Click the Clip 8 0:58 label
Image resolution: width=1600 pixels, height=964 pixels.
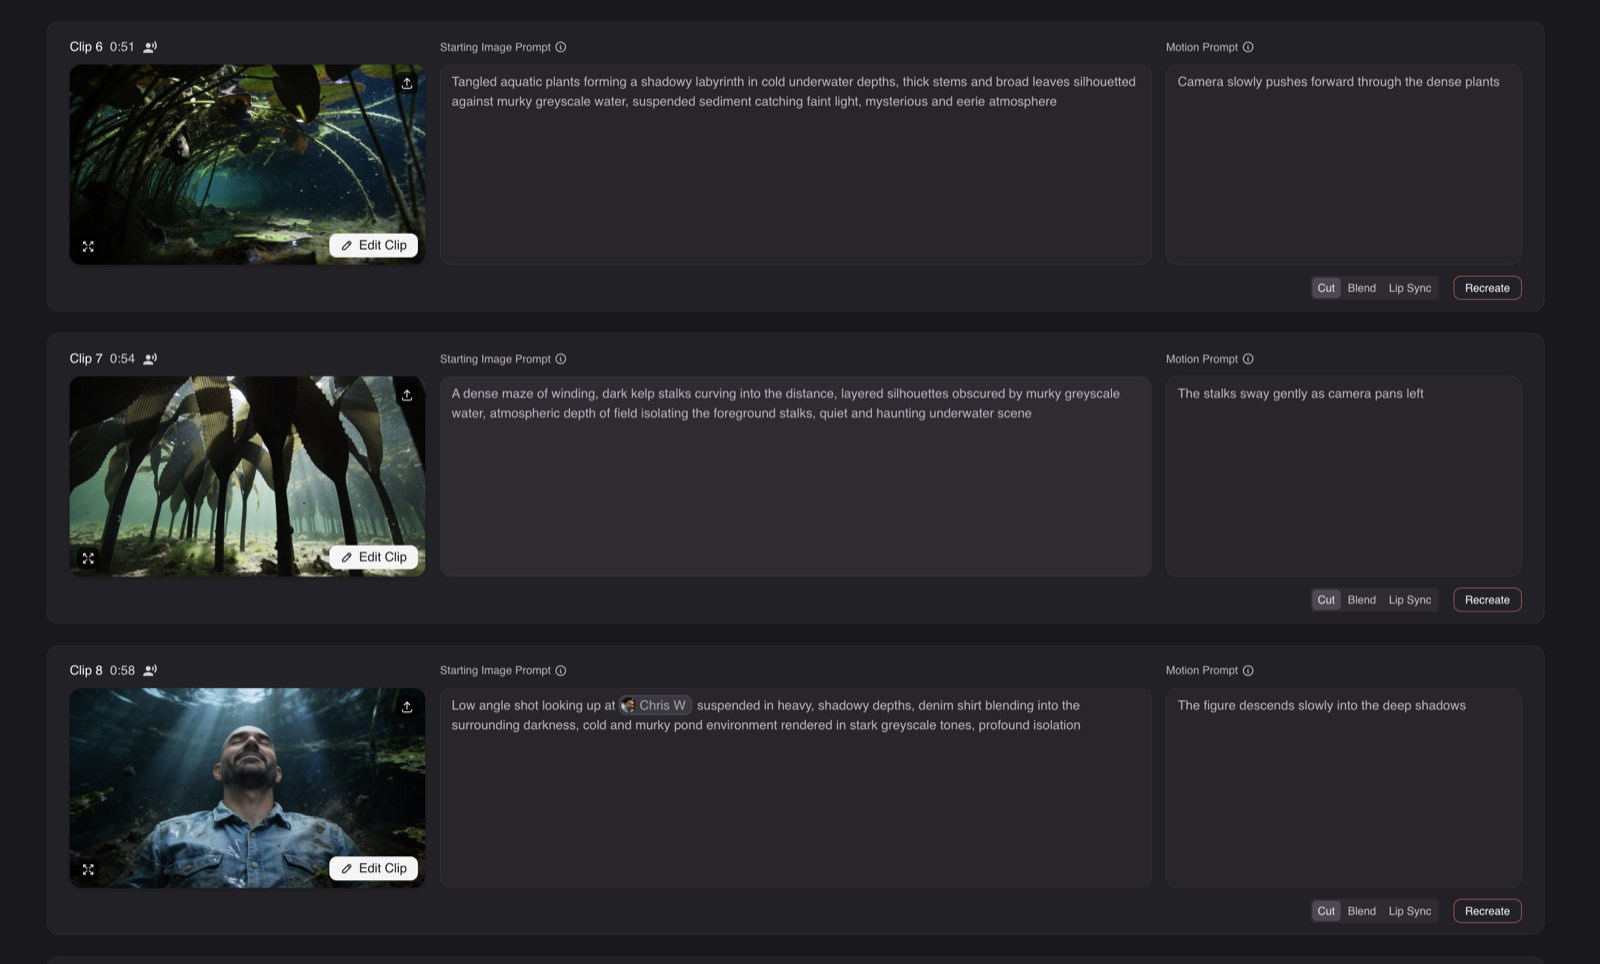tap(102, 670)
